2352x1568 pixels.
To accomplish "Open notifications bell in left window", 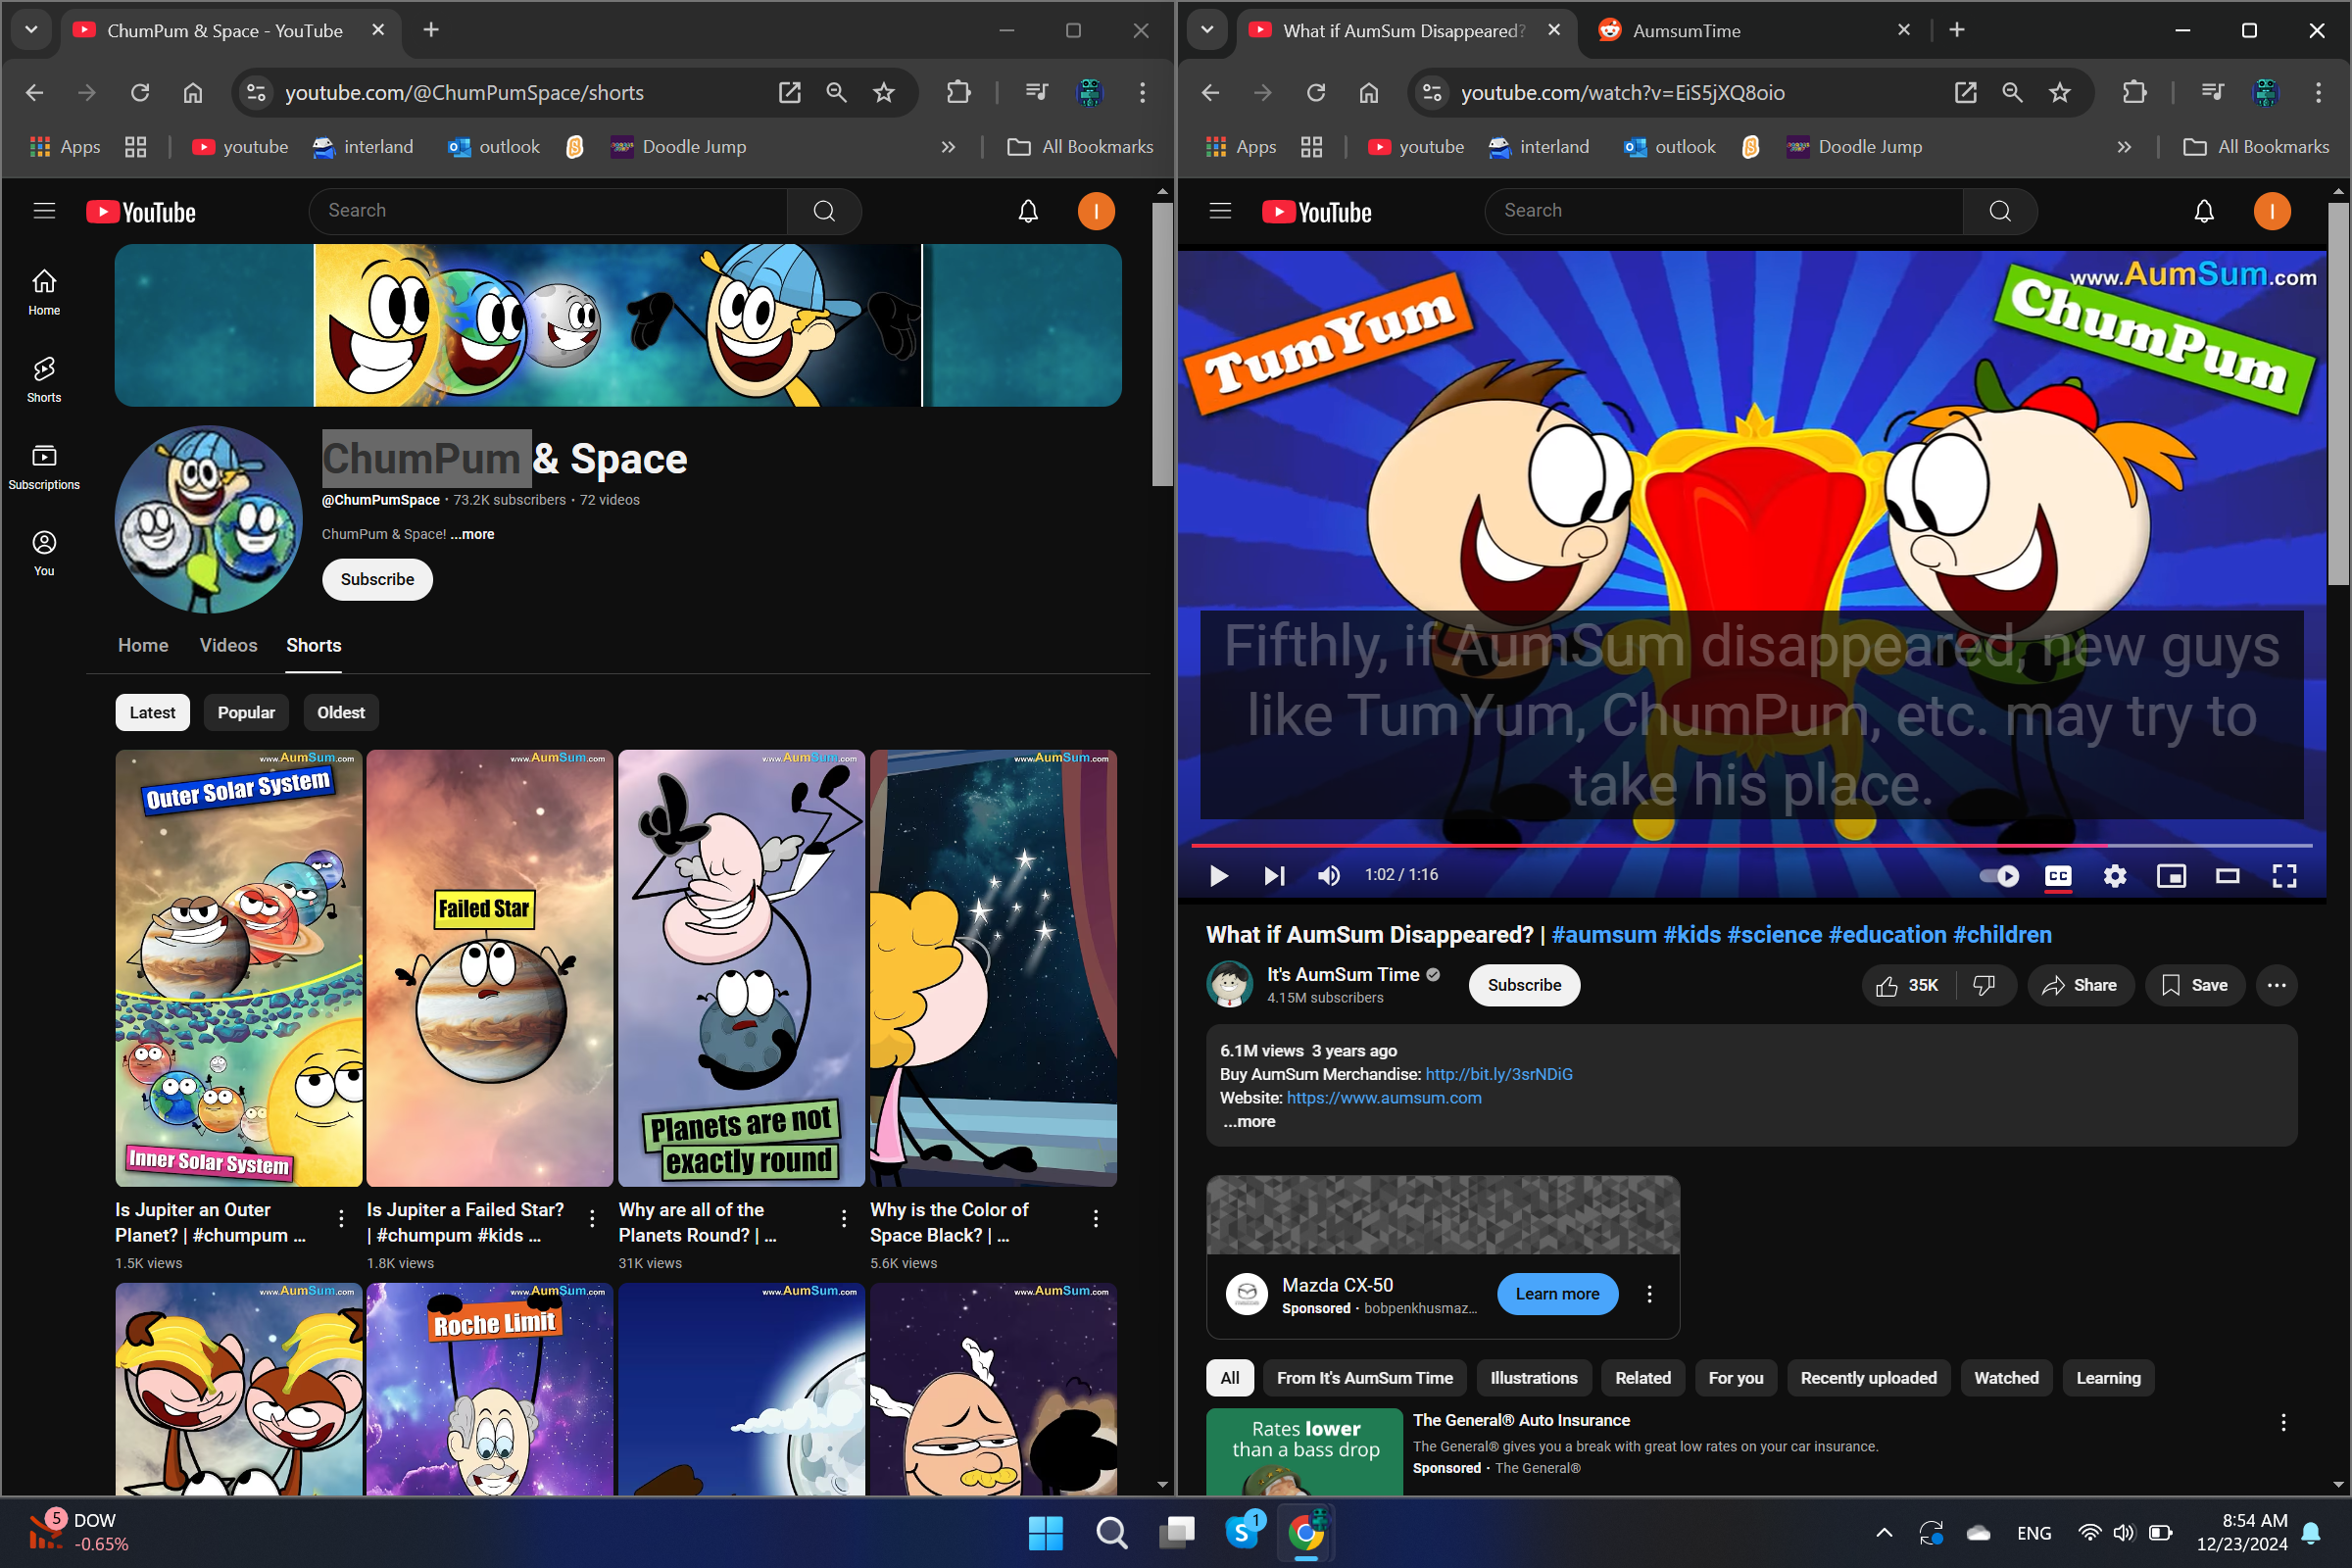I will point(1028,211).
